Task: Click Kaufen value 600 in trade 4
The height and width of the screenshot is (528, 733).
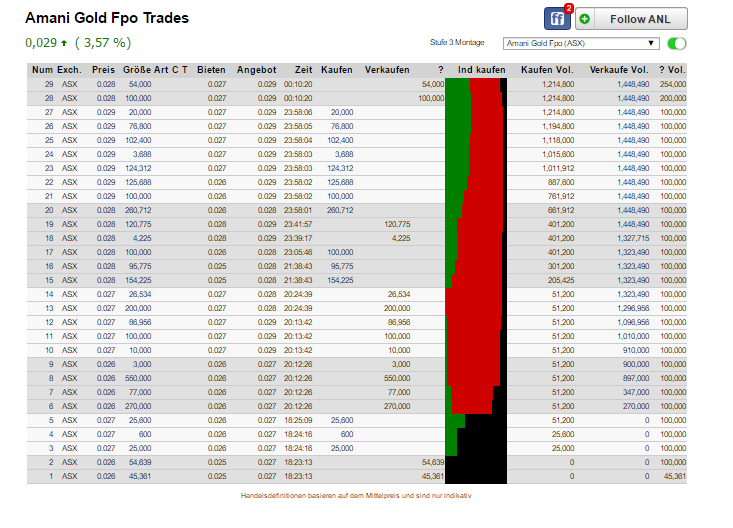Action: [347, 434]
